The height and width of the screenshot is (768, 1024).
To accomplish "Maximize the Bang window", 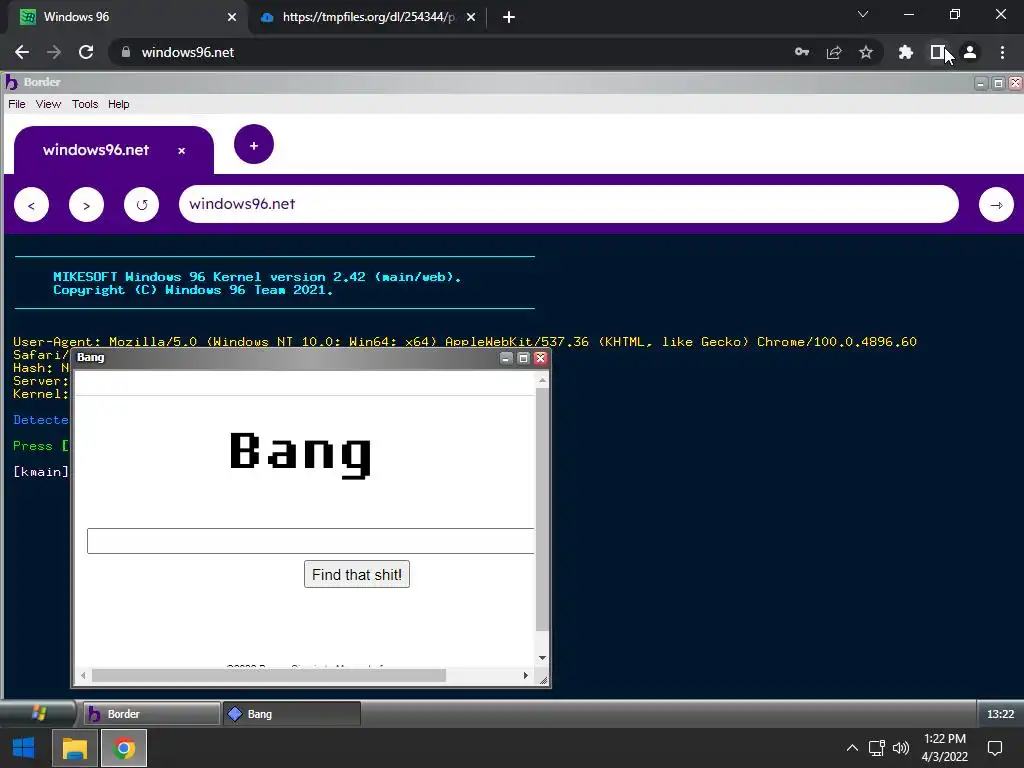I will [523, 358].
